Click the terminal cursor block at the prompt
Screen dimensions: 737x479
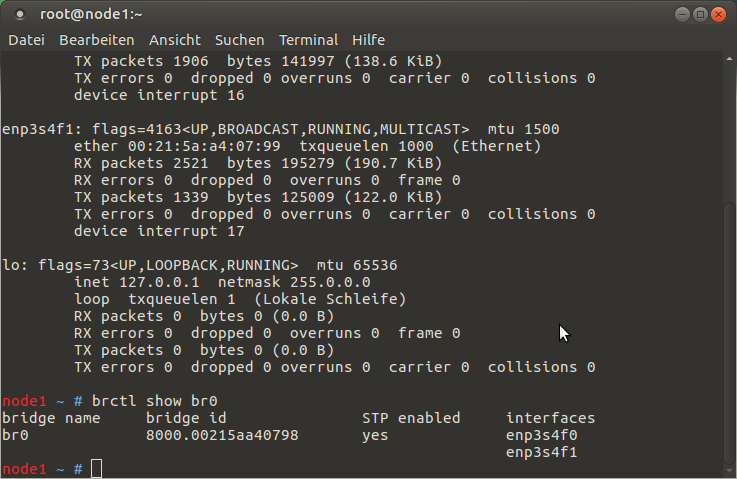click(x=96, y=469)
